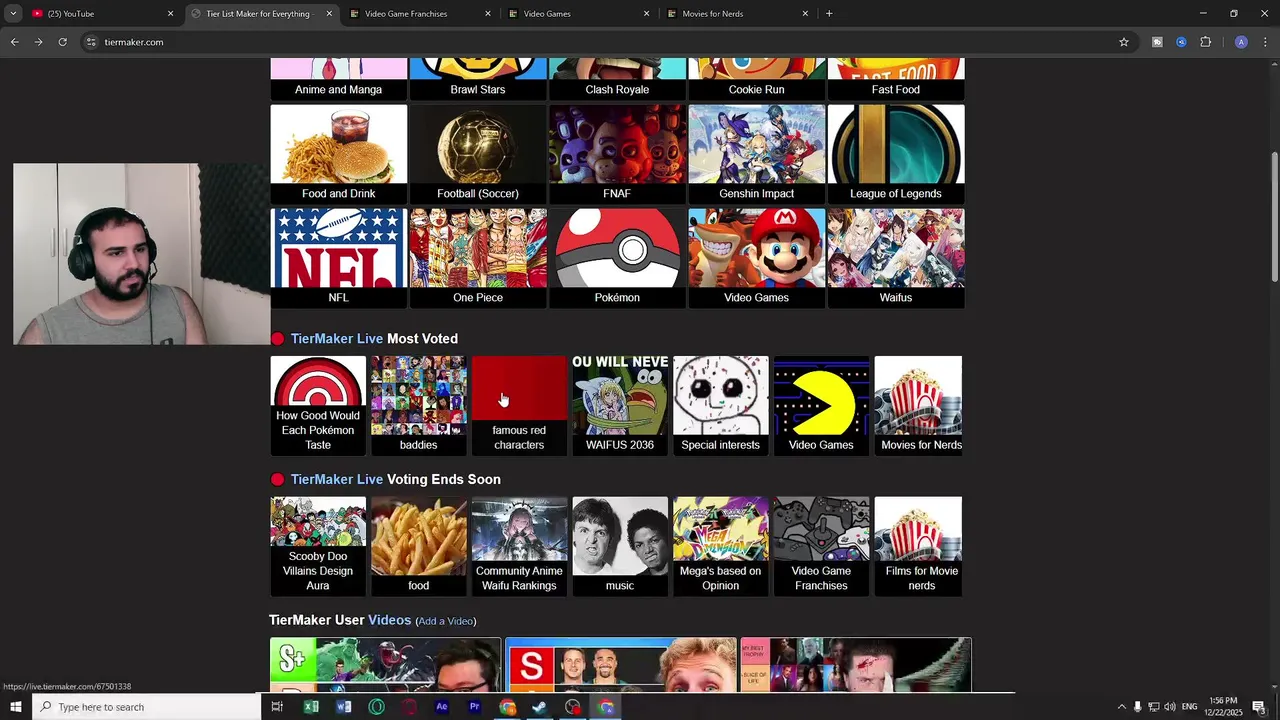Close the Movies for Nerds tab

click(x=805, y=14)
